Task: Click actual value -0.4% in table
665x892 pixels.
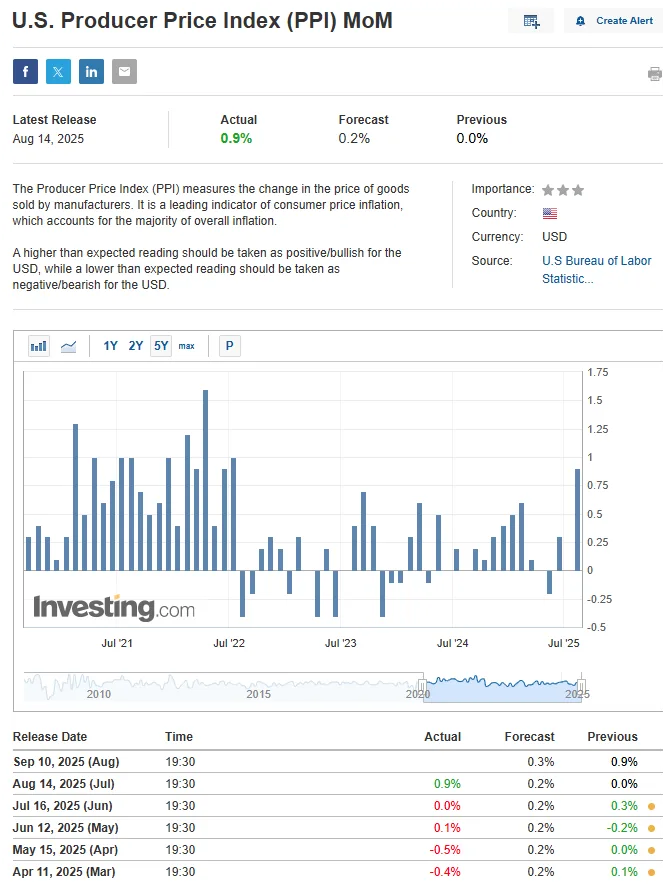Action: point(445,872)
